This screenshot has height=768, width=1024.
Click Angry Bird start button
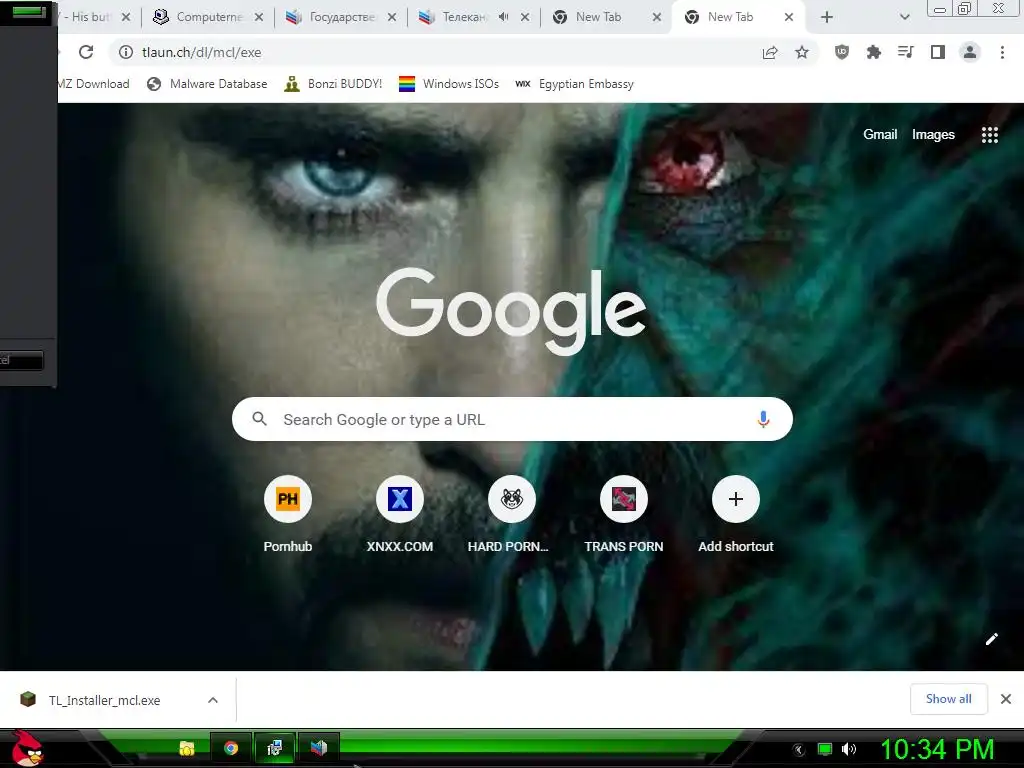[27, 748]
